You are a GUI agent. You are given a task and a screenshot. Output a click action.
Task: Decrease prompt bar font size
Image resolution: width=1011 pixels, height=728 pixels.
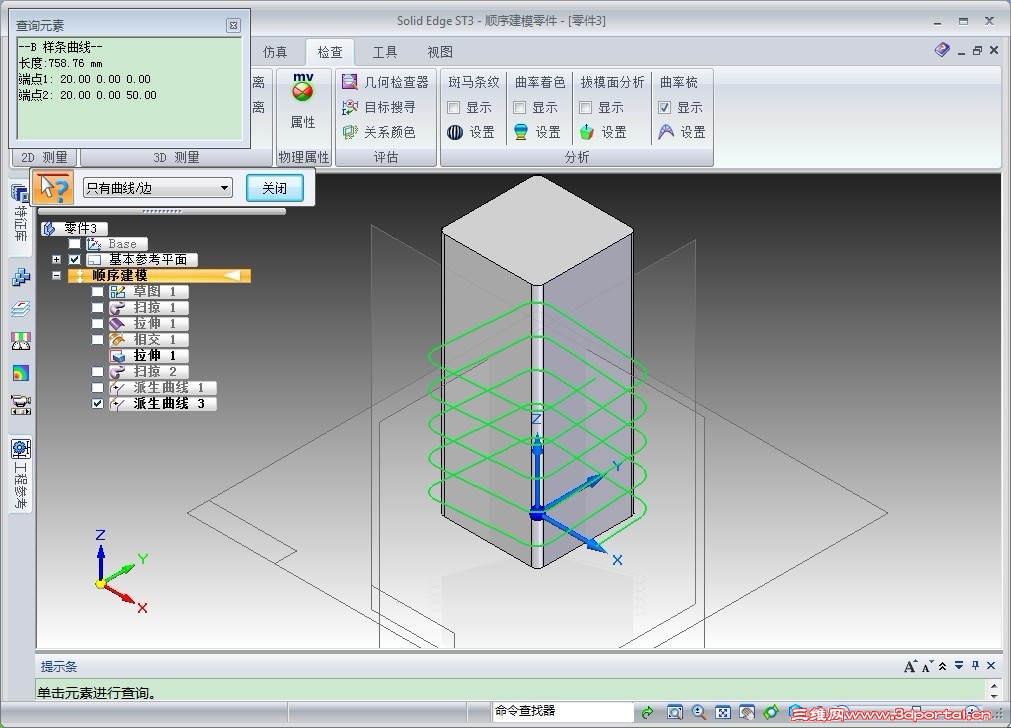tap(927, 666)
